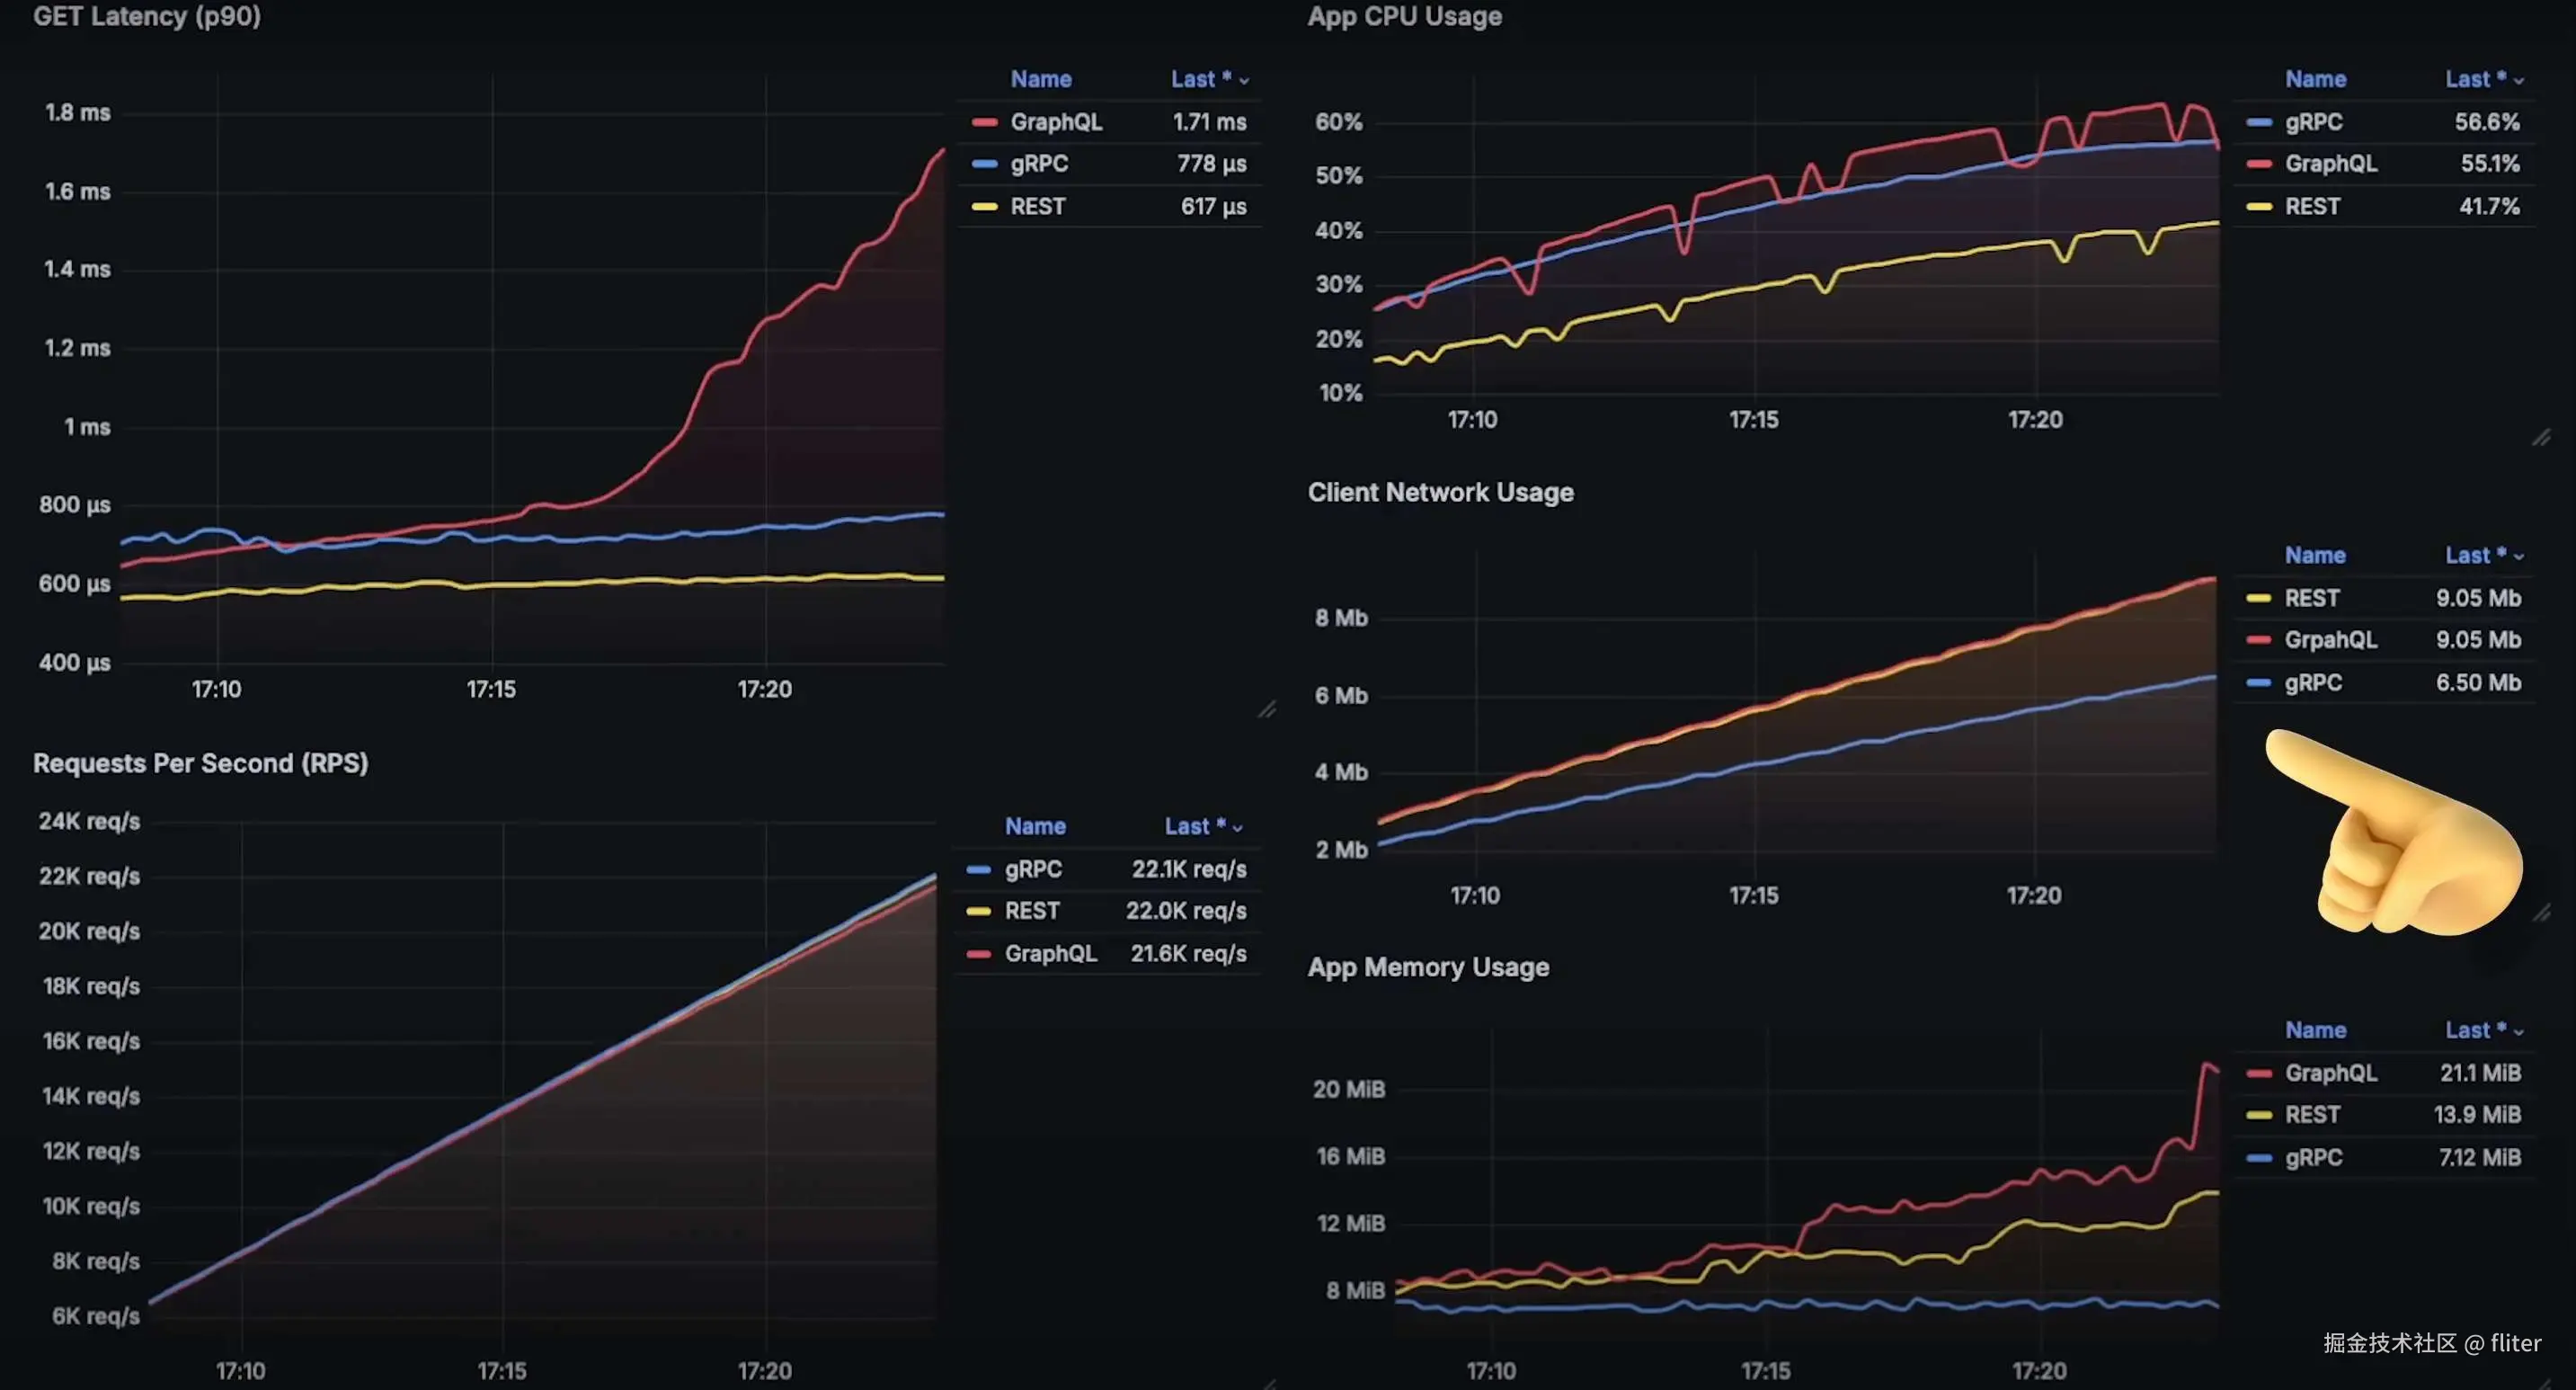This screenshot has height=1390, width=2576.
Task: Toggle REST series in App Memory legend
Action: coord(2311,1115)
